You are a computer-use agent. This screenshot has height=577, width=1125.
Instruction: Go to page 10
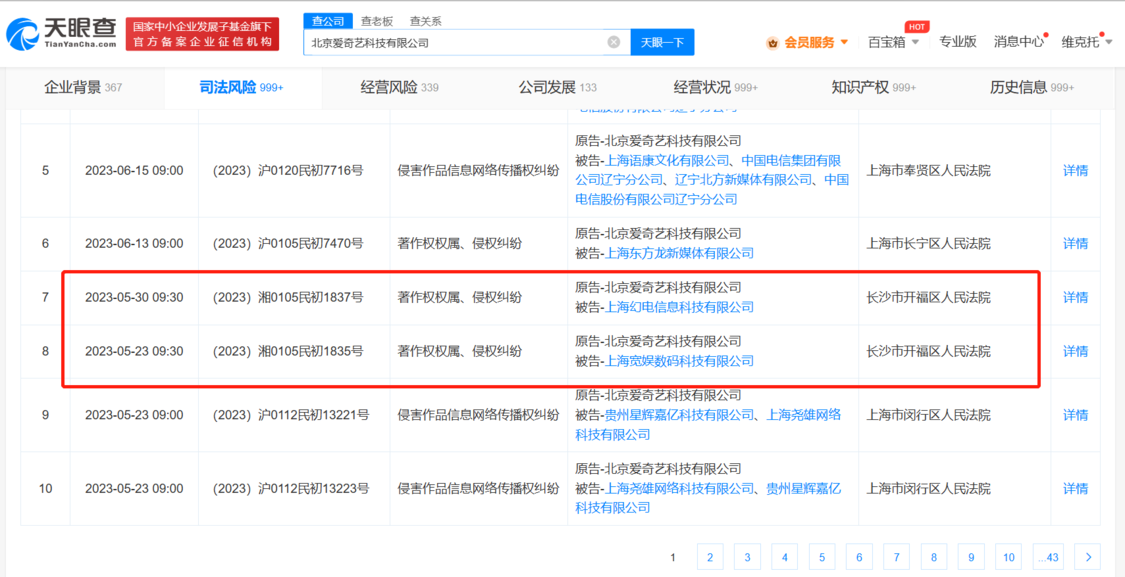[x=1008, y=556]
